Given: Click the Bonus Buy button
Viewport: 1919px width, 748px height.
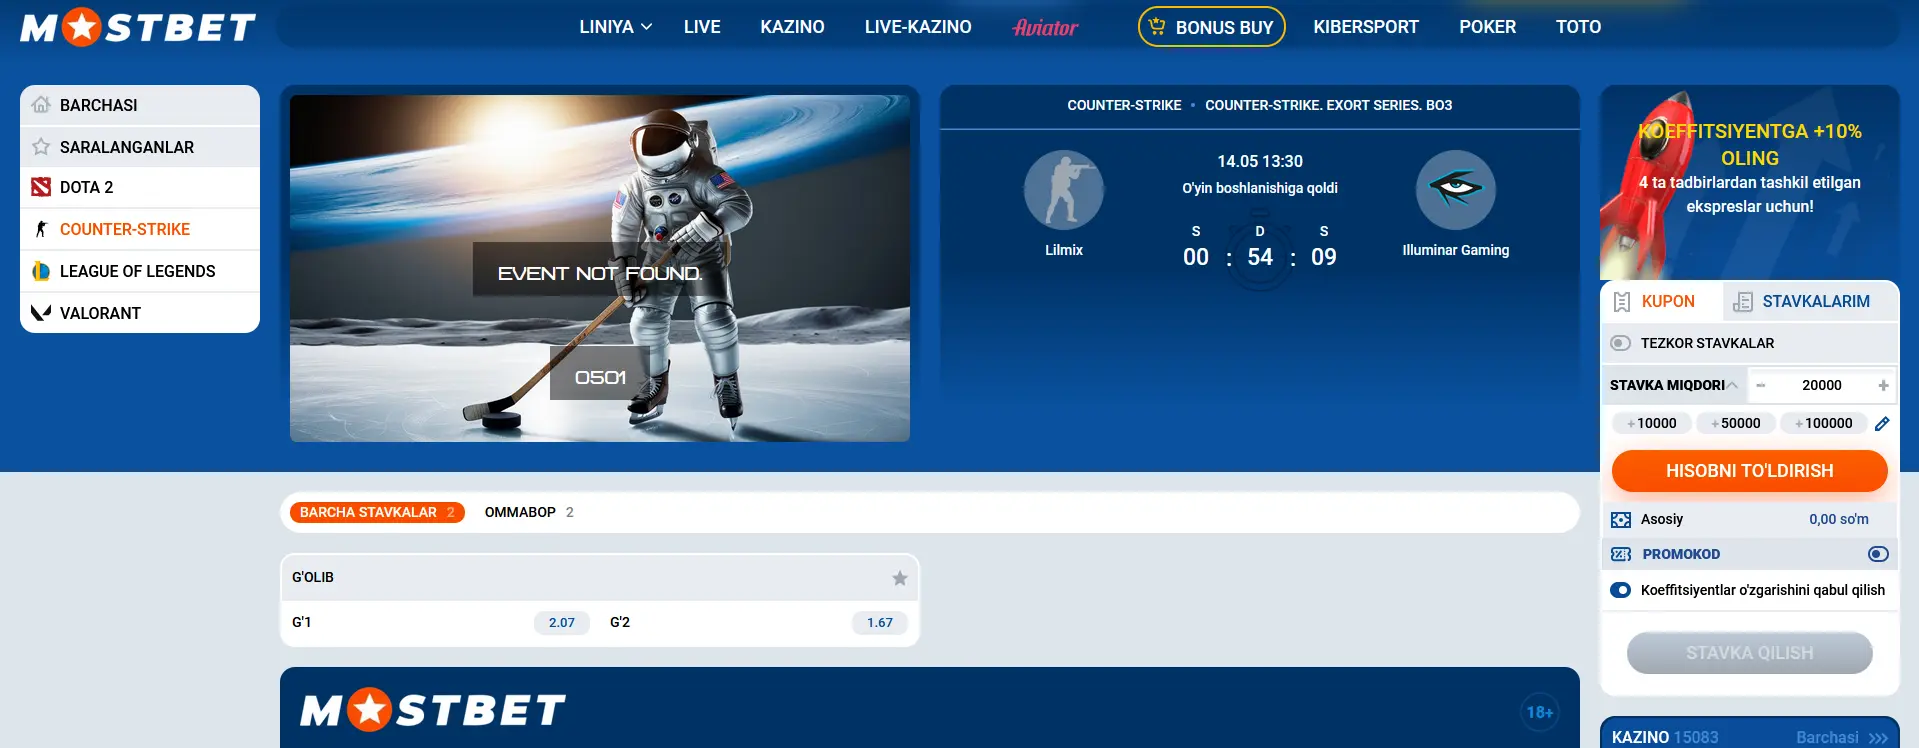Looking at the screenshot, I should pos(1212,27).
